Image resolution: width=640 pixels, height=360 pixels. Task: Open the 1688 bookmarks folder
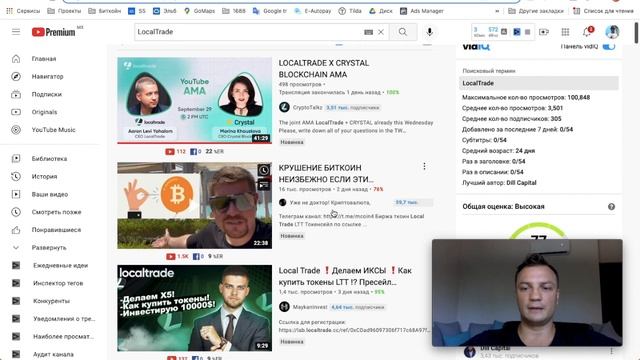(x=233, y=11)
